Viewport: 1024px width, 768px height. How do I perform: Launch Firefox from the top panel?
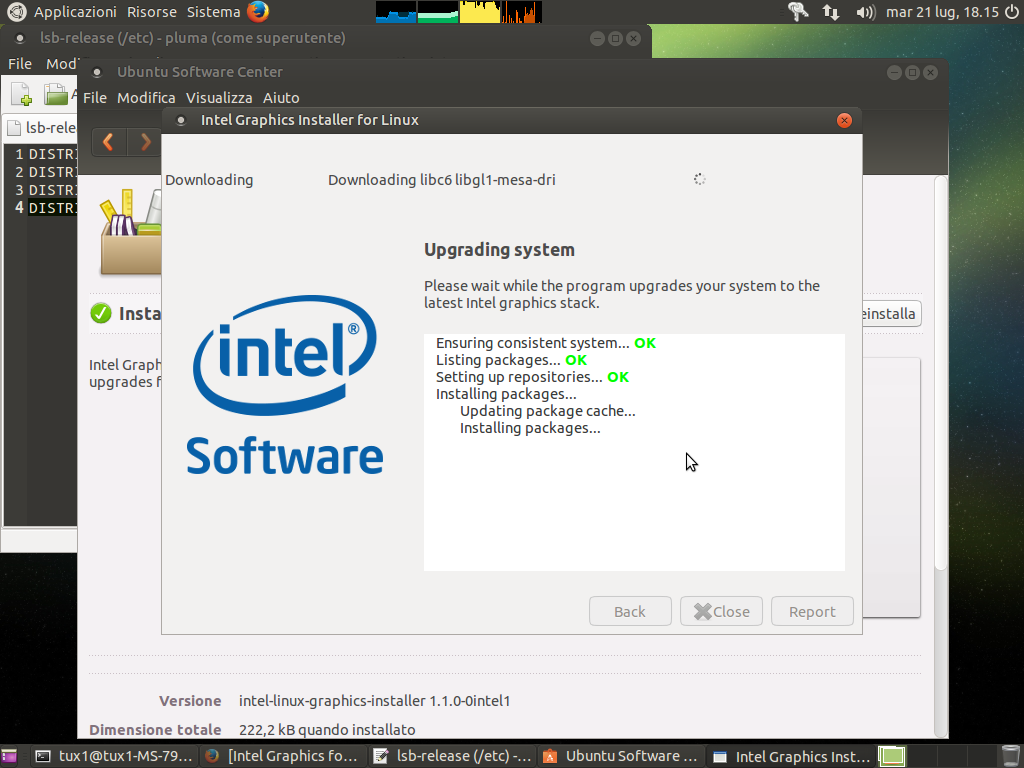coord(258,12)
